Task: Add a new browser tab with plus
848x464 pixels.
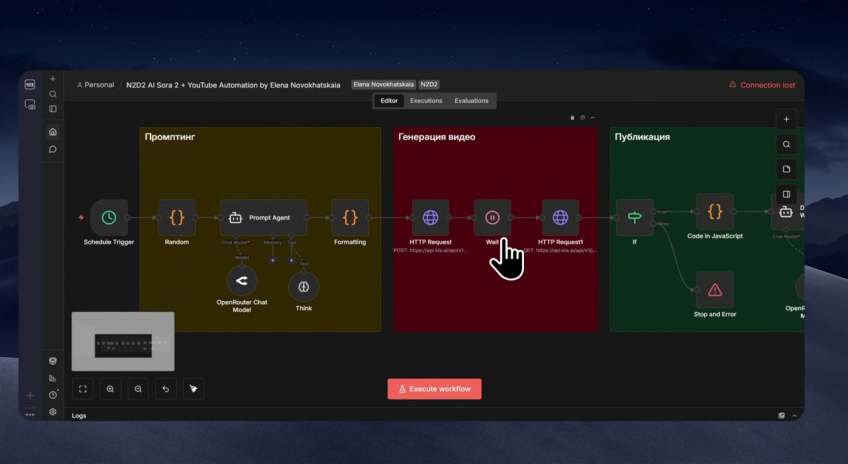Action: coord(30,396)
